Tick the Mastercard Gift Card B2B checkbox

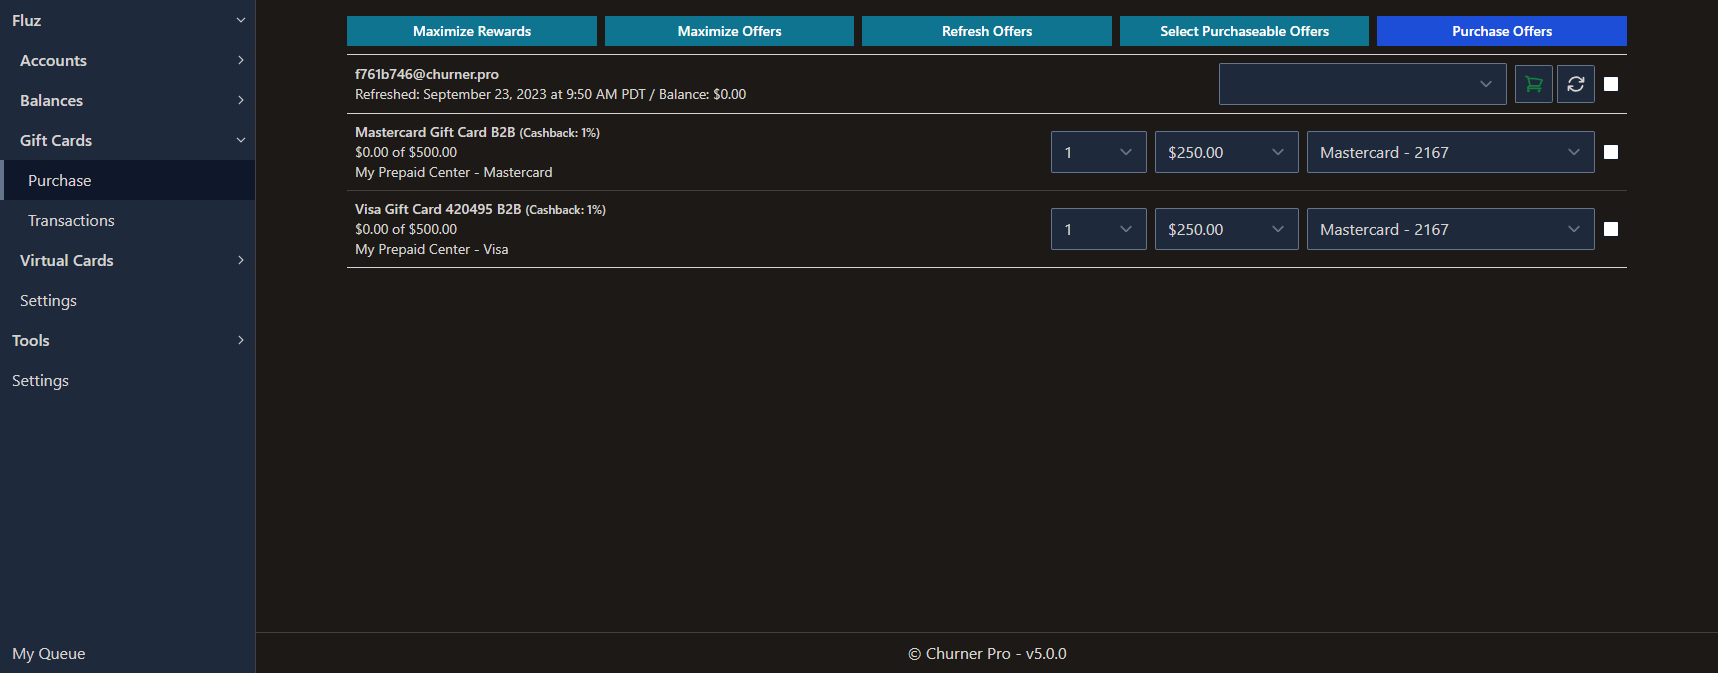click(1610, 152)
